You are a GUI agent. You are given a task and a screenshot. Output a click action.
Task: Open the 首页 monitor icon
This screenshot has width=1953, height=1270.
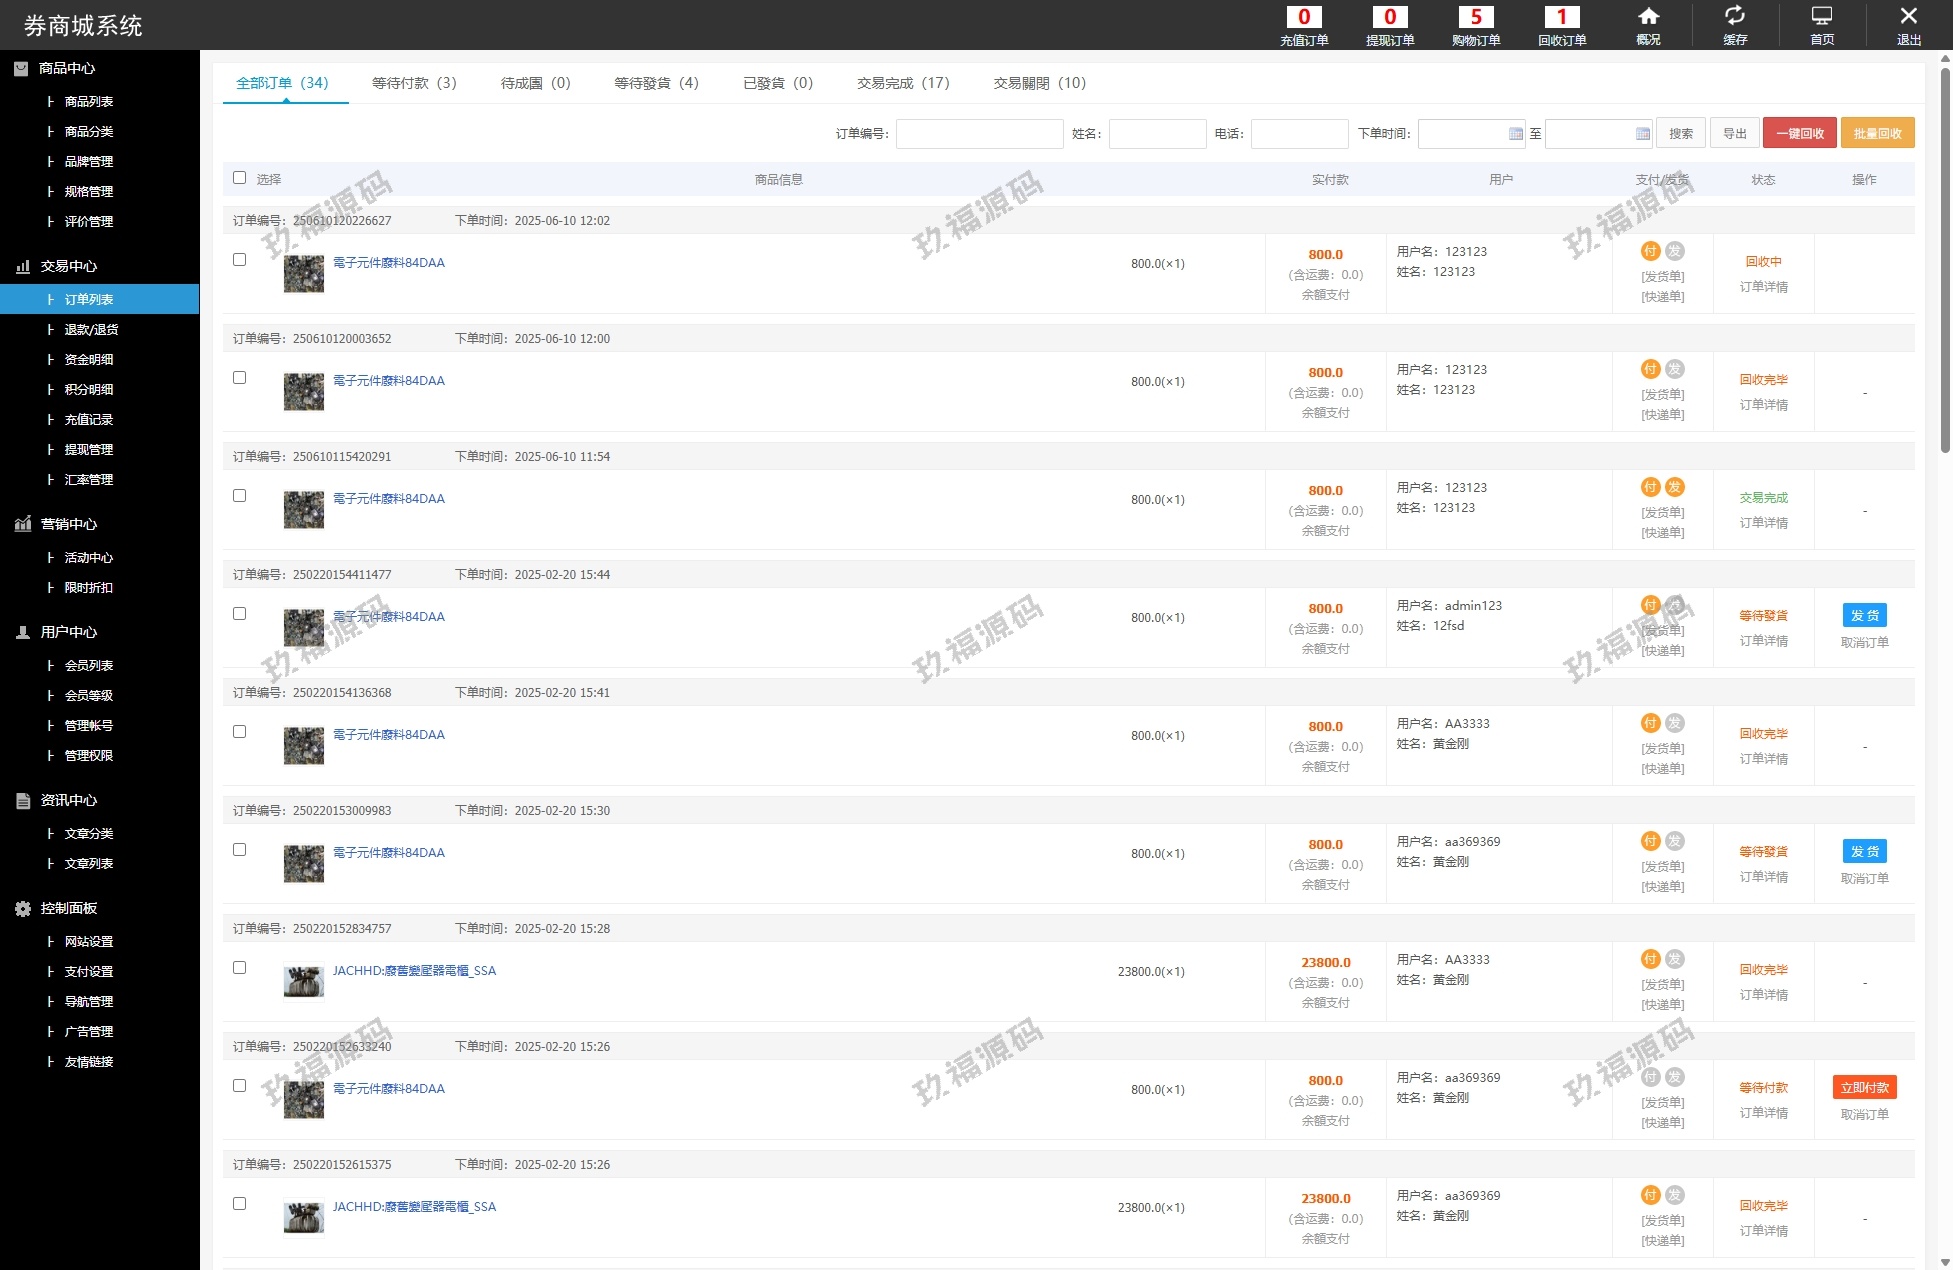[1821, 16]
